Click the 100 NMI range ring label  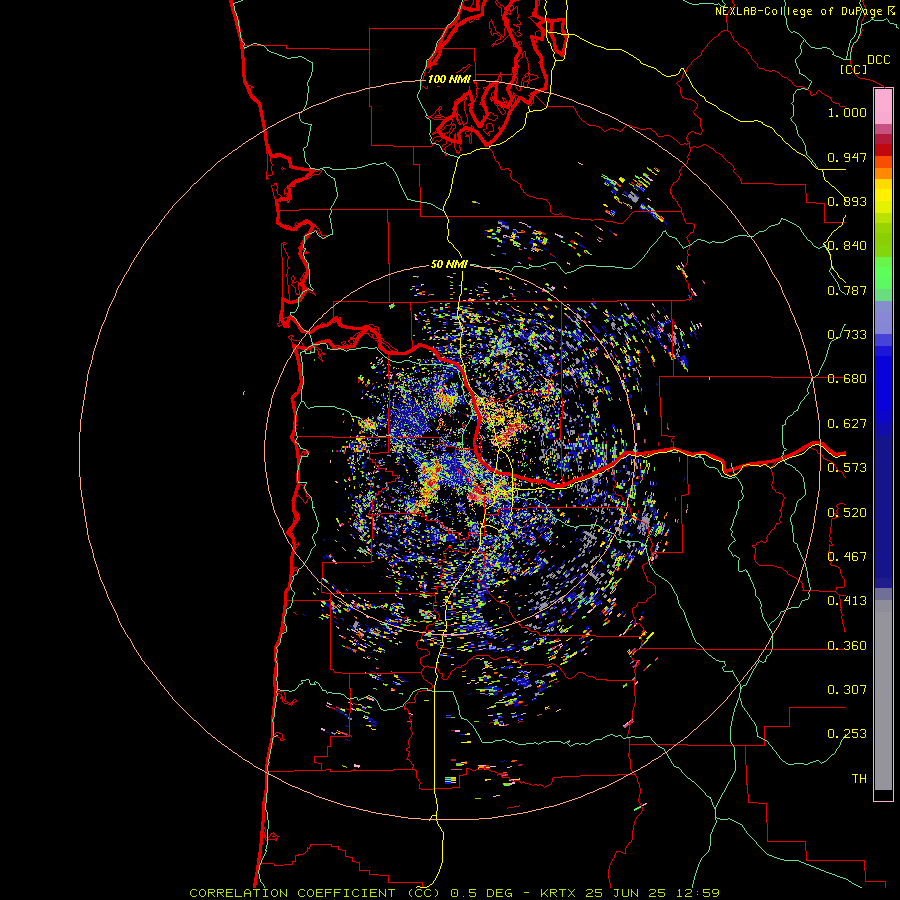coord(449,79)
